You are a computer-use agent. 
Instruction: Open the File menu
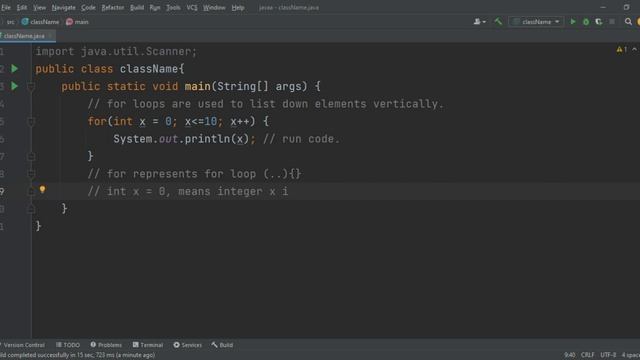coord(6,7)
